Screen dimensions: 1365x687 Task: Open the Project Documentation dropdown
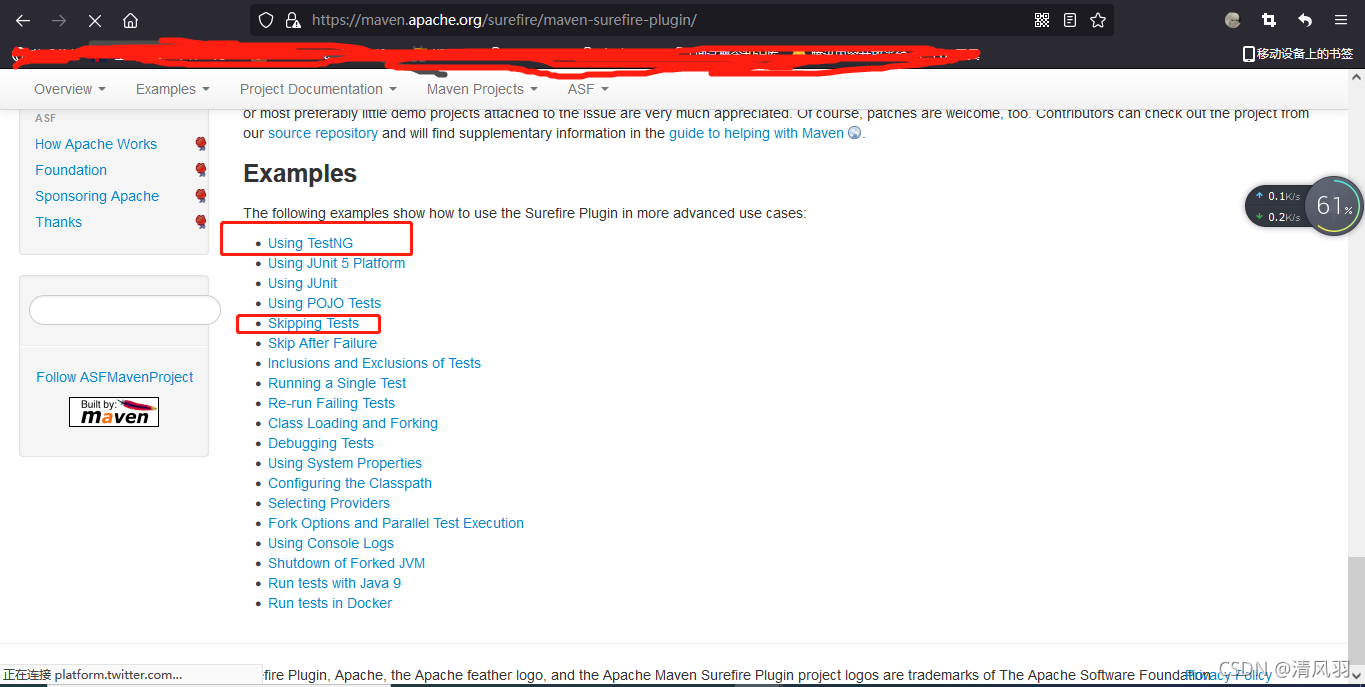[318, 89]
